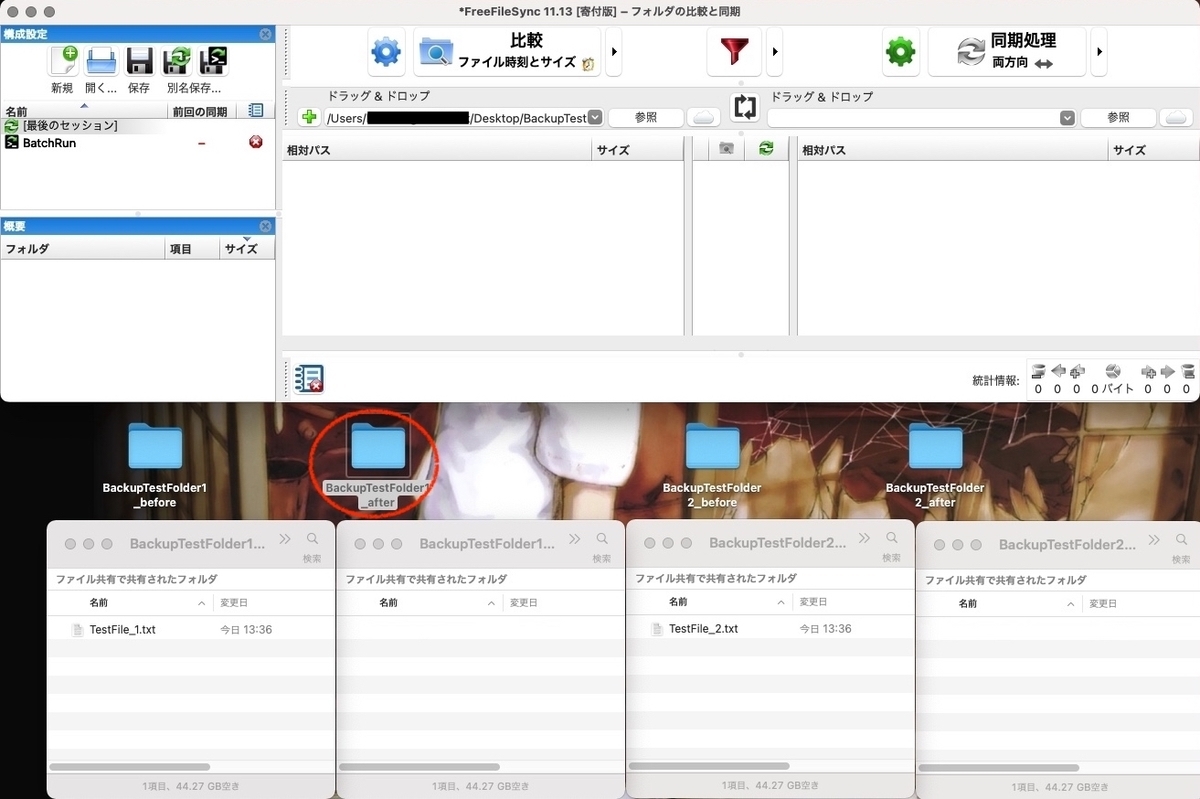
Task: Toggle 名前 sort chevron in TestFile_1.txt window
Action: coord(202,603)
